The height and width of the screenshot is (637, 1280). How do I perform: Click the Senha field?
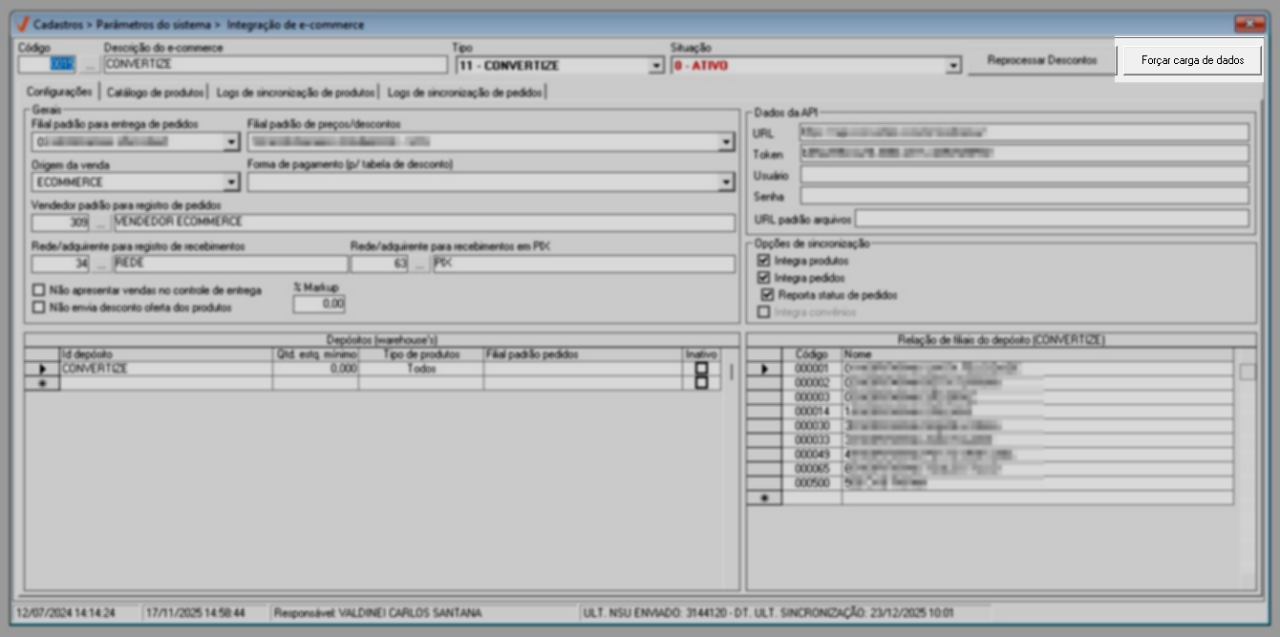[1025, 196]
